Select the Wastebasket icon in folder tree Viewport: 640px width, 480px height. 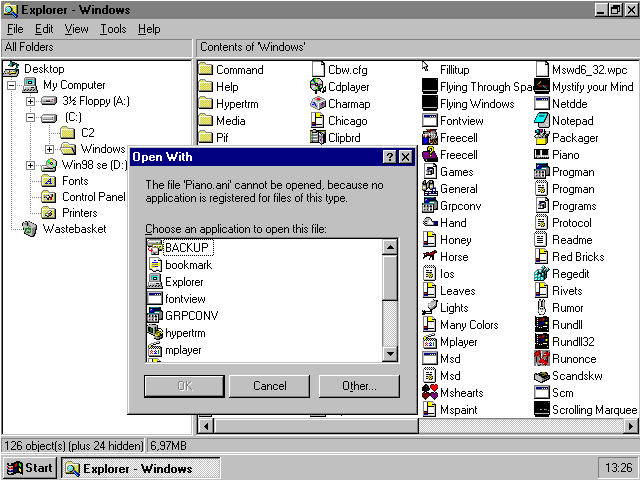point(29,229)
